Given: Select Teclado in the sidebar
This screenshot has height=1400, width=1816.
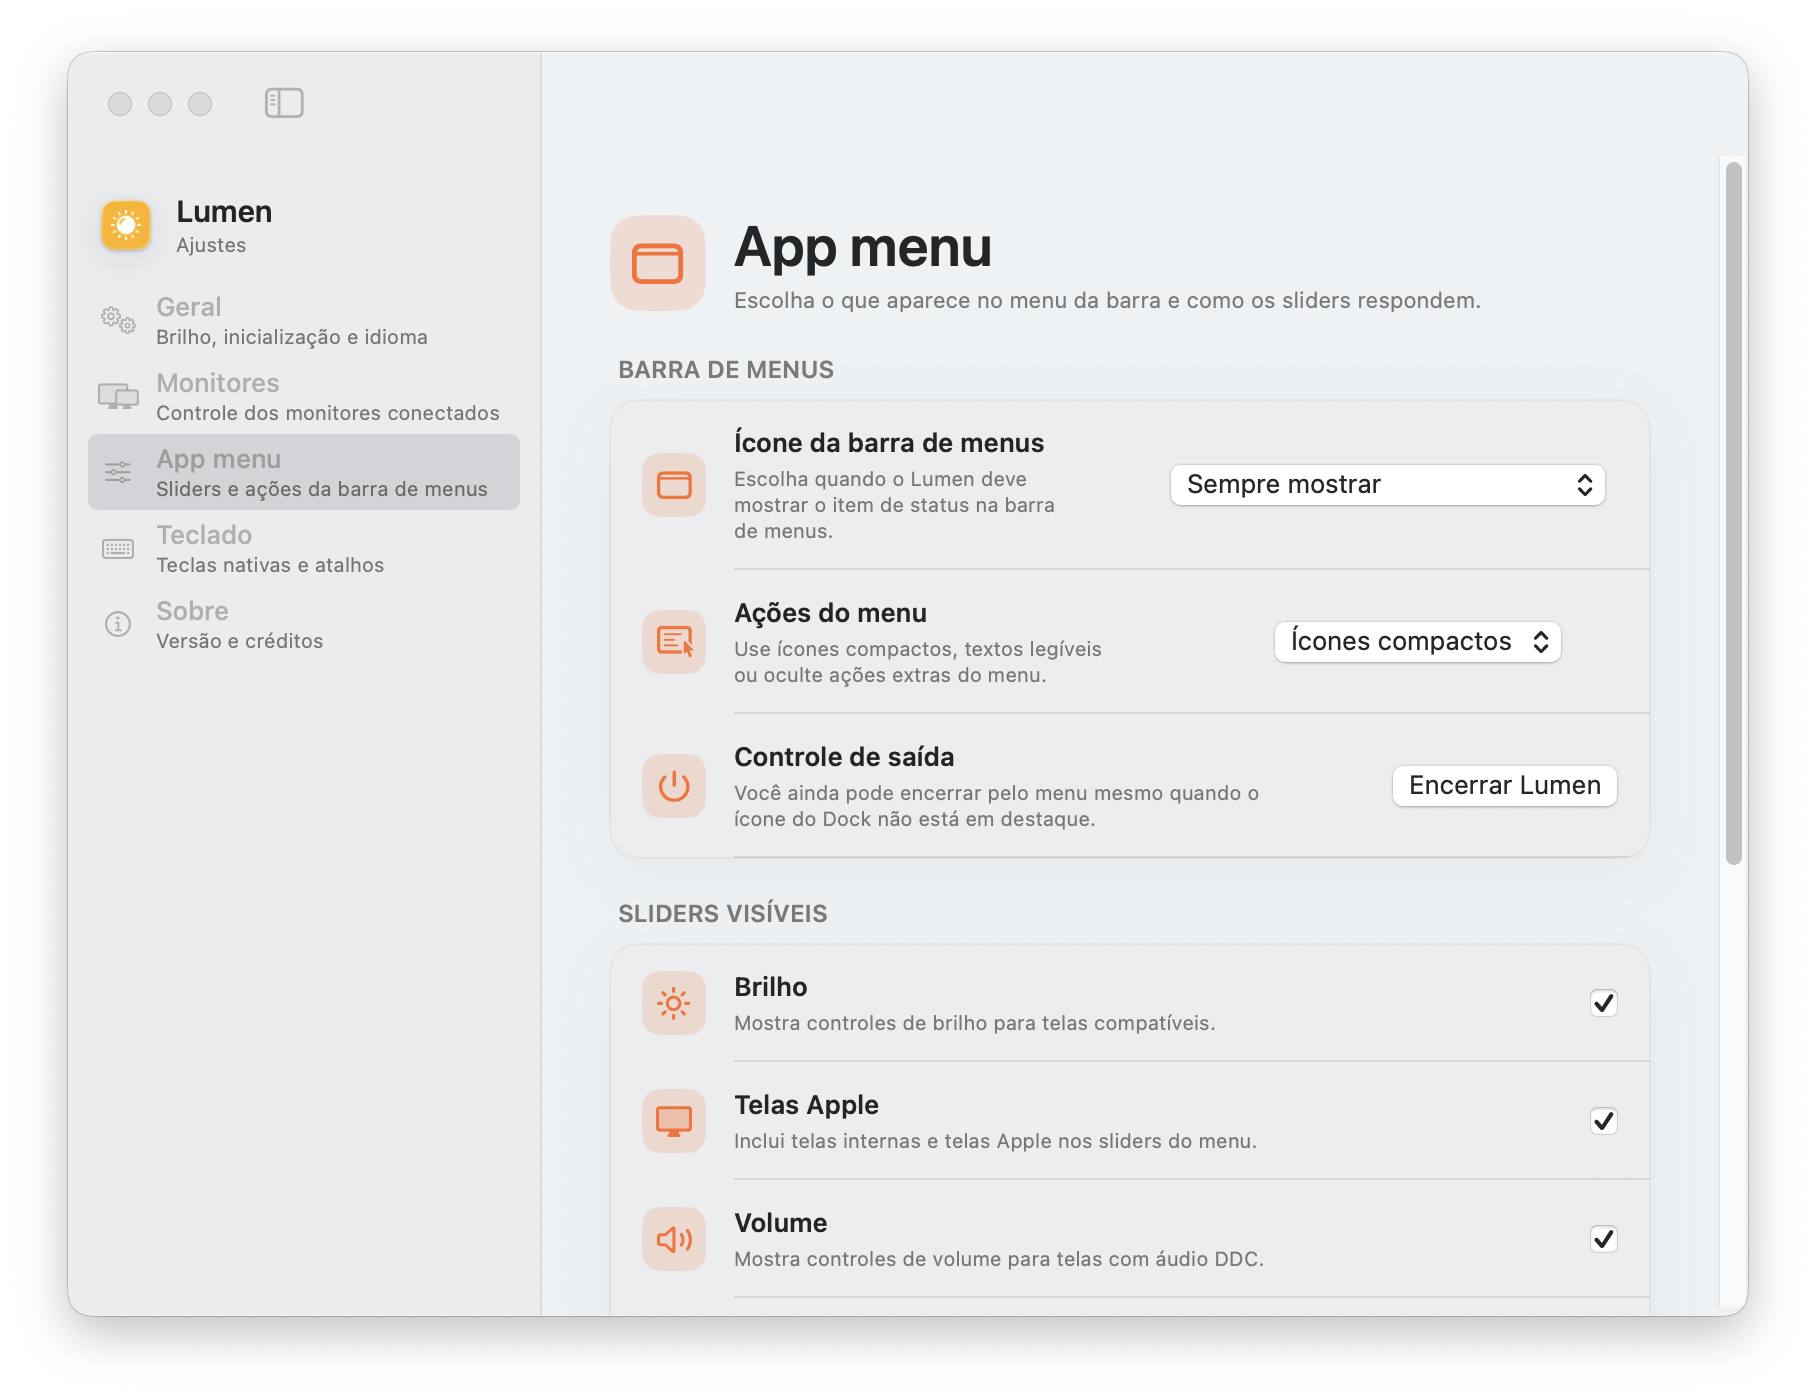Looking at the screenshot, I should click(304, 548).
